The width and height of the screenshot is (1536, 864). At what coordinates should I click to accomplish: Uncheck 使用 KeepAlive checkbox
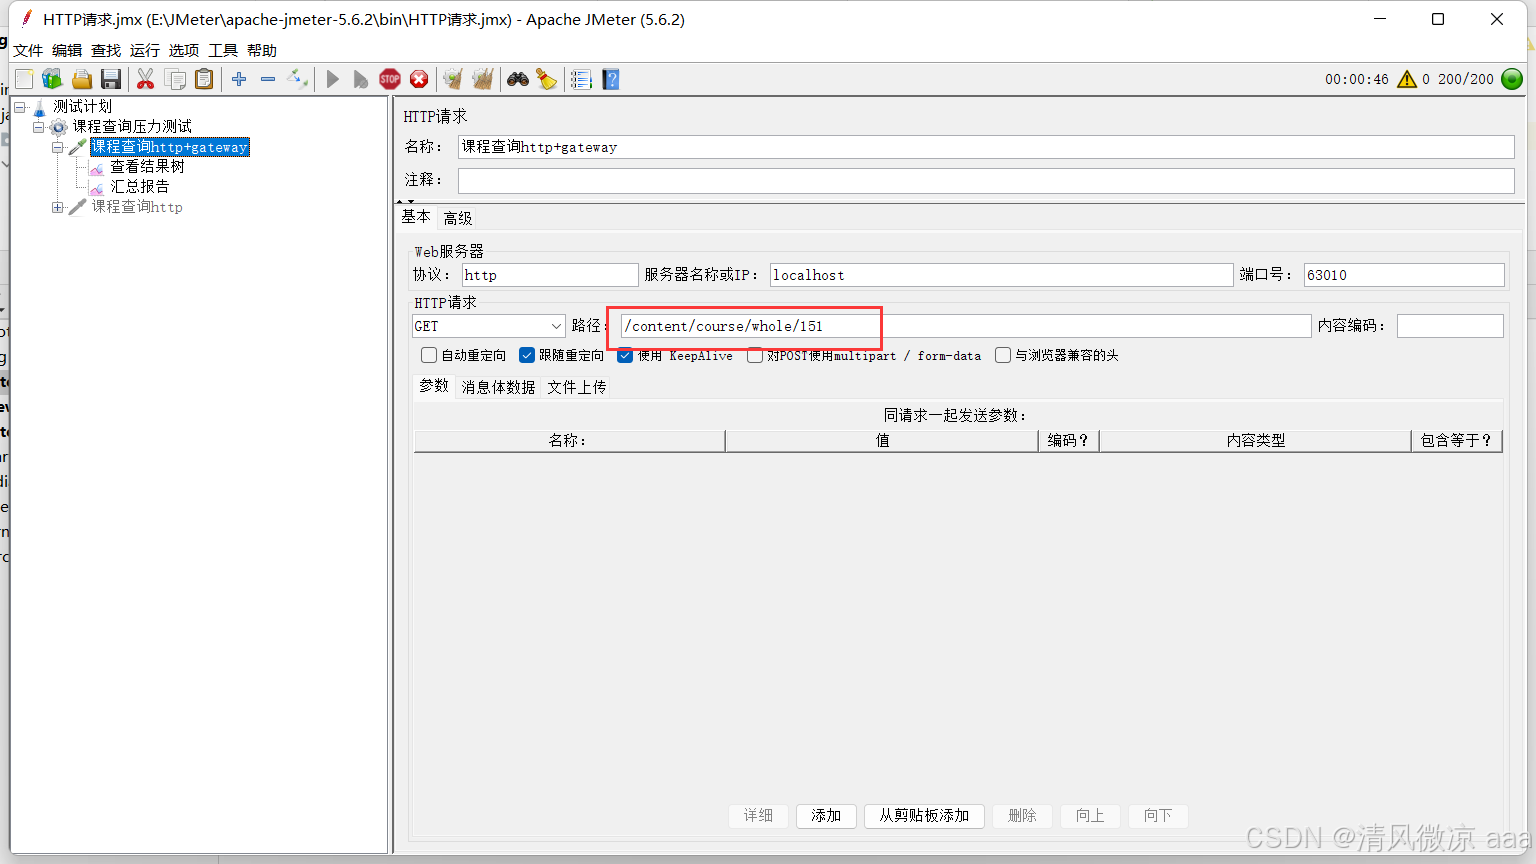click(625, 355)
